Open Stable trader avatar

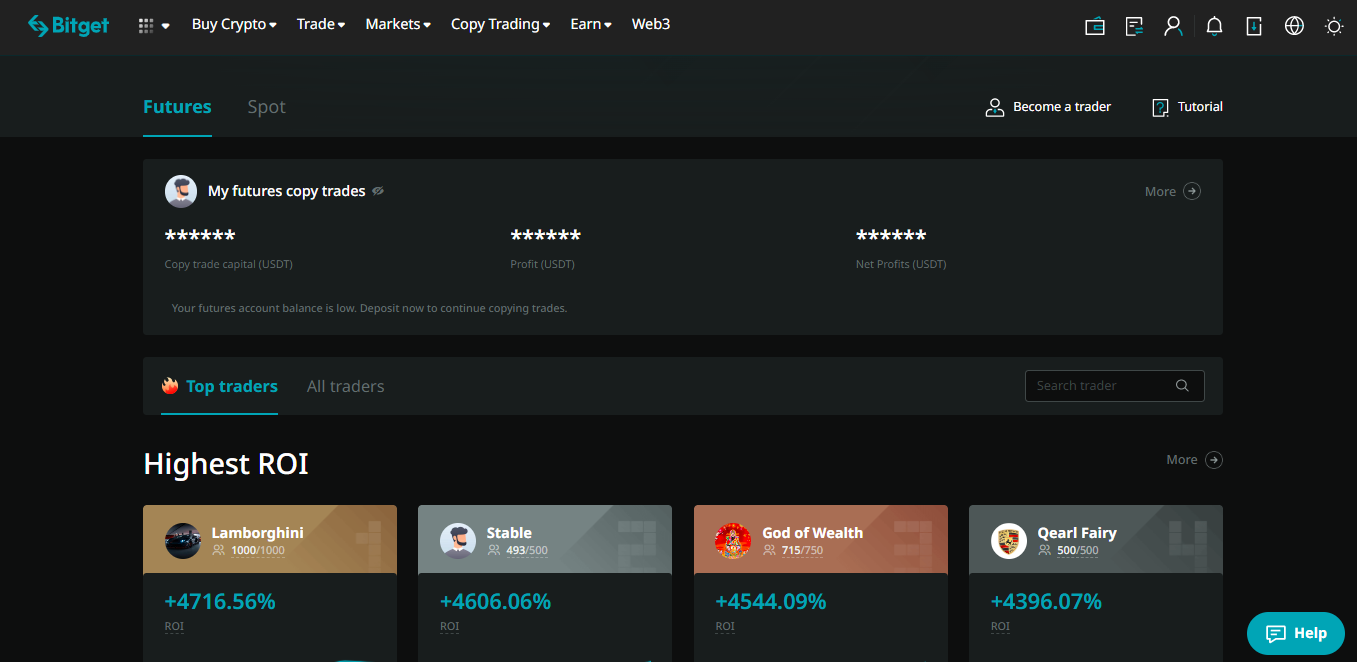[458, 541]
